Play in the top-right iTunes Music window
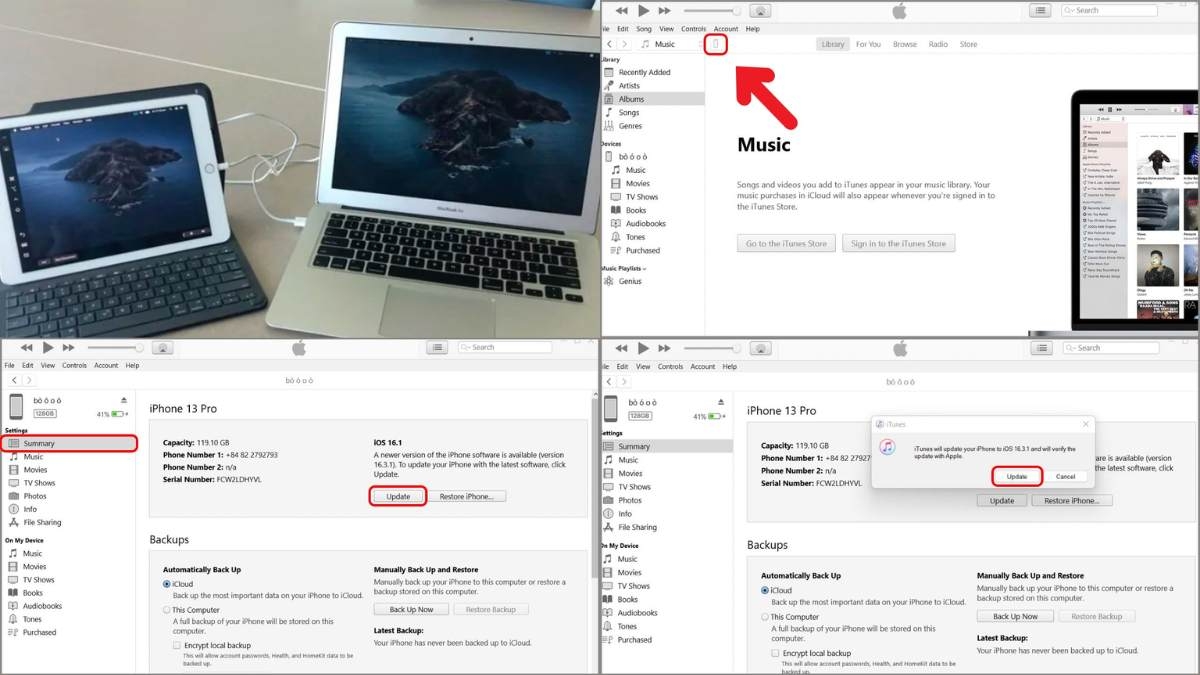Screen dimensions: 1200x675 [x=644, y=10]
